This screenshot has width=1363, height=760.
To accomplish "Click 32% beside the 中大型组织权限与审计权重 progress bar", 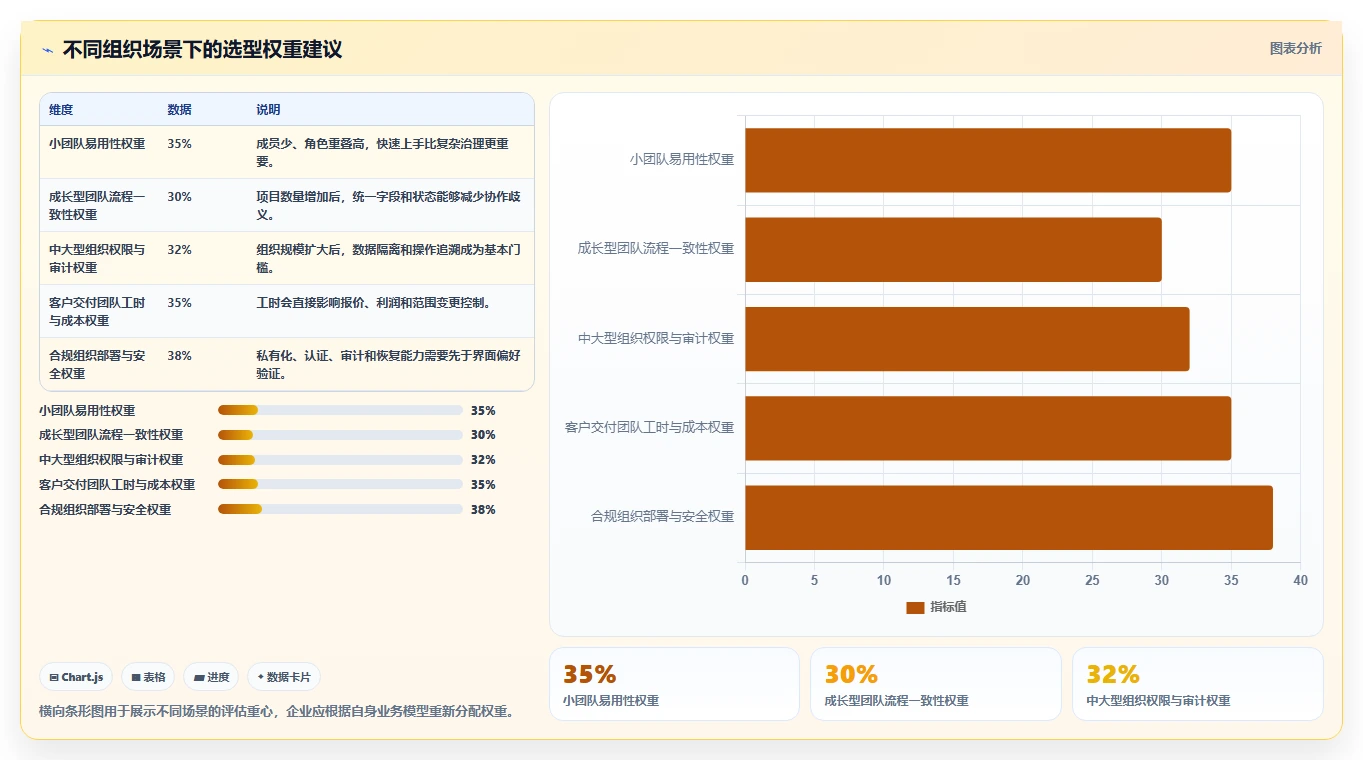I will [x=483, y=460].
